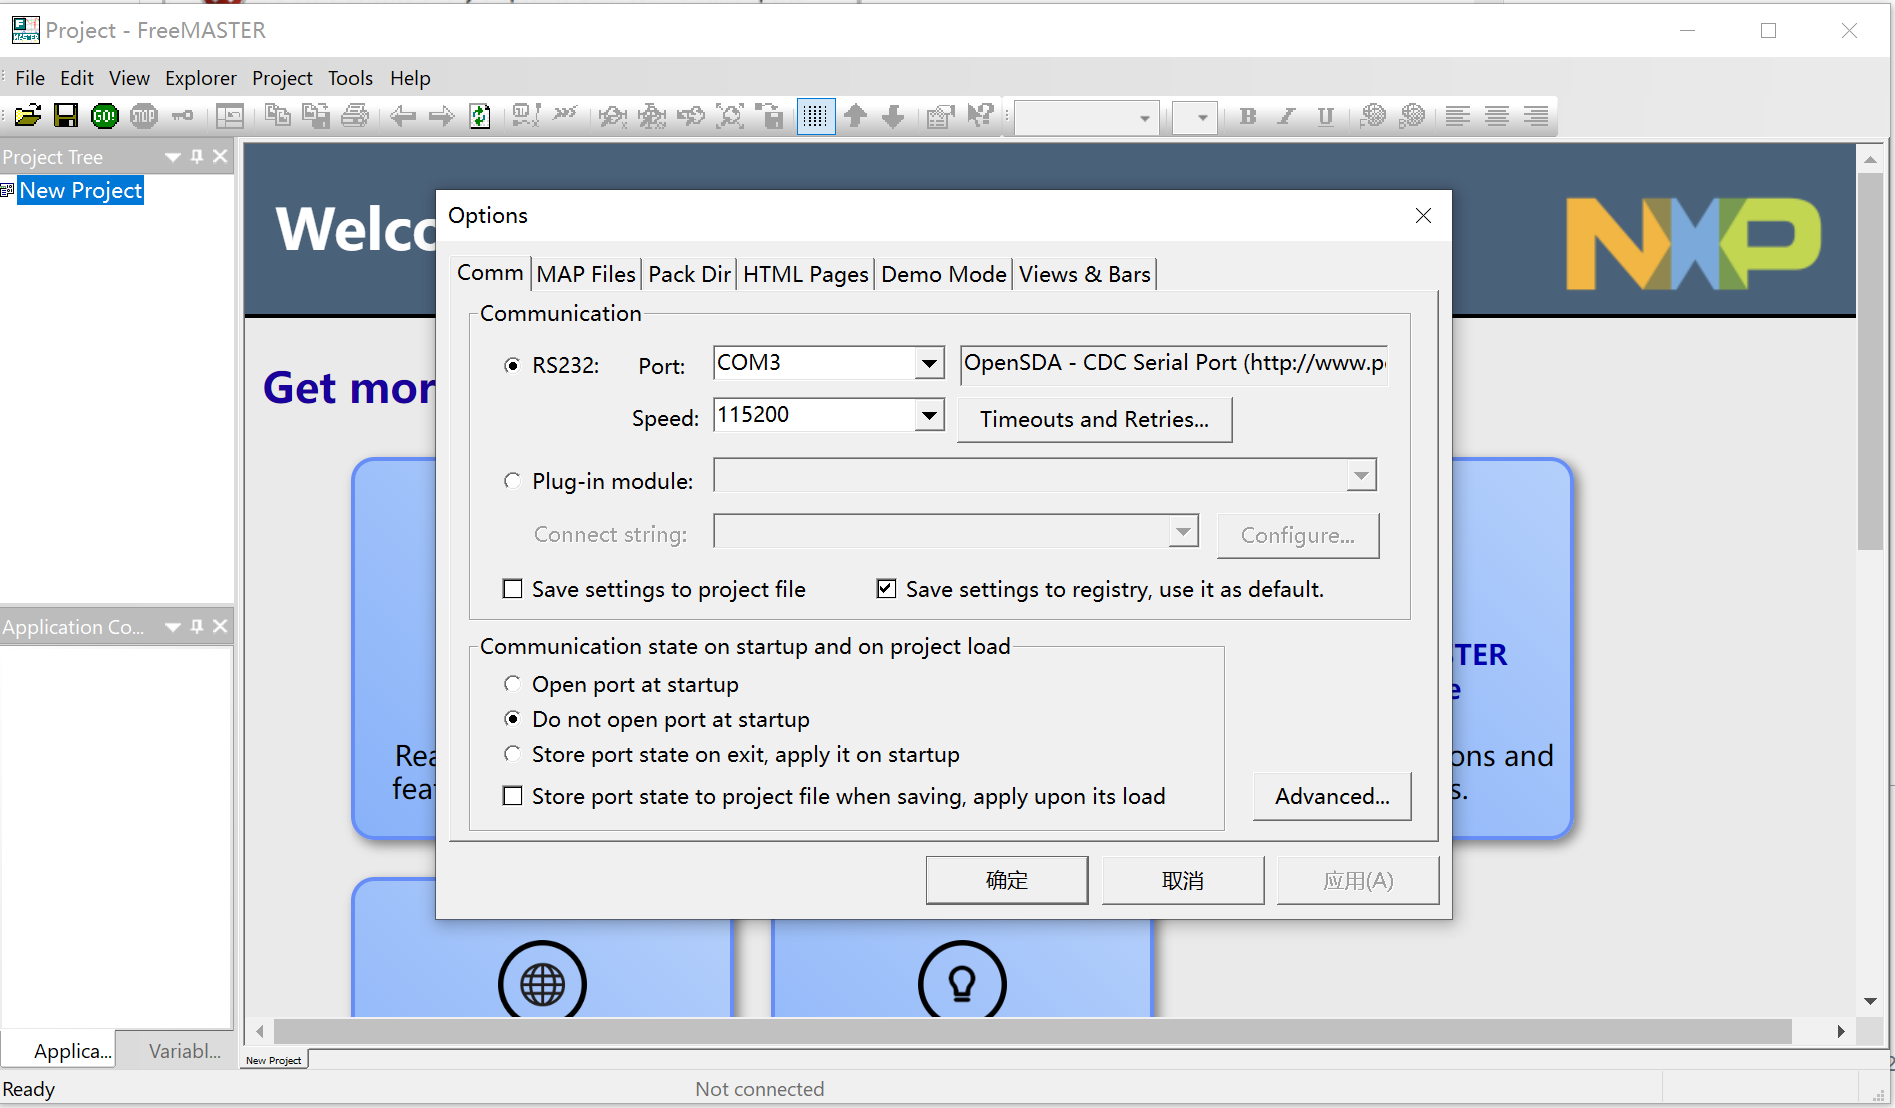Open the Port COM3 dropdown
The image size is (1895, 1108).
(x=930, y=363)
